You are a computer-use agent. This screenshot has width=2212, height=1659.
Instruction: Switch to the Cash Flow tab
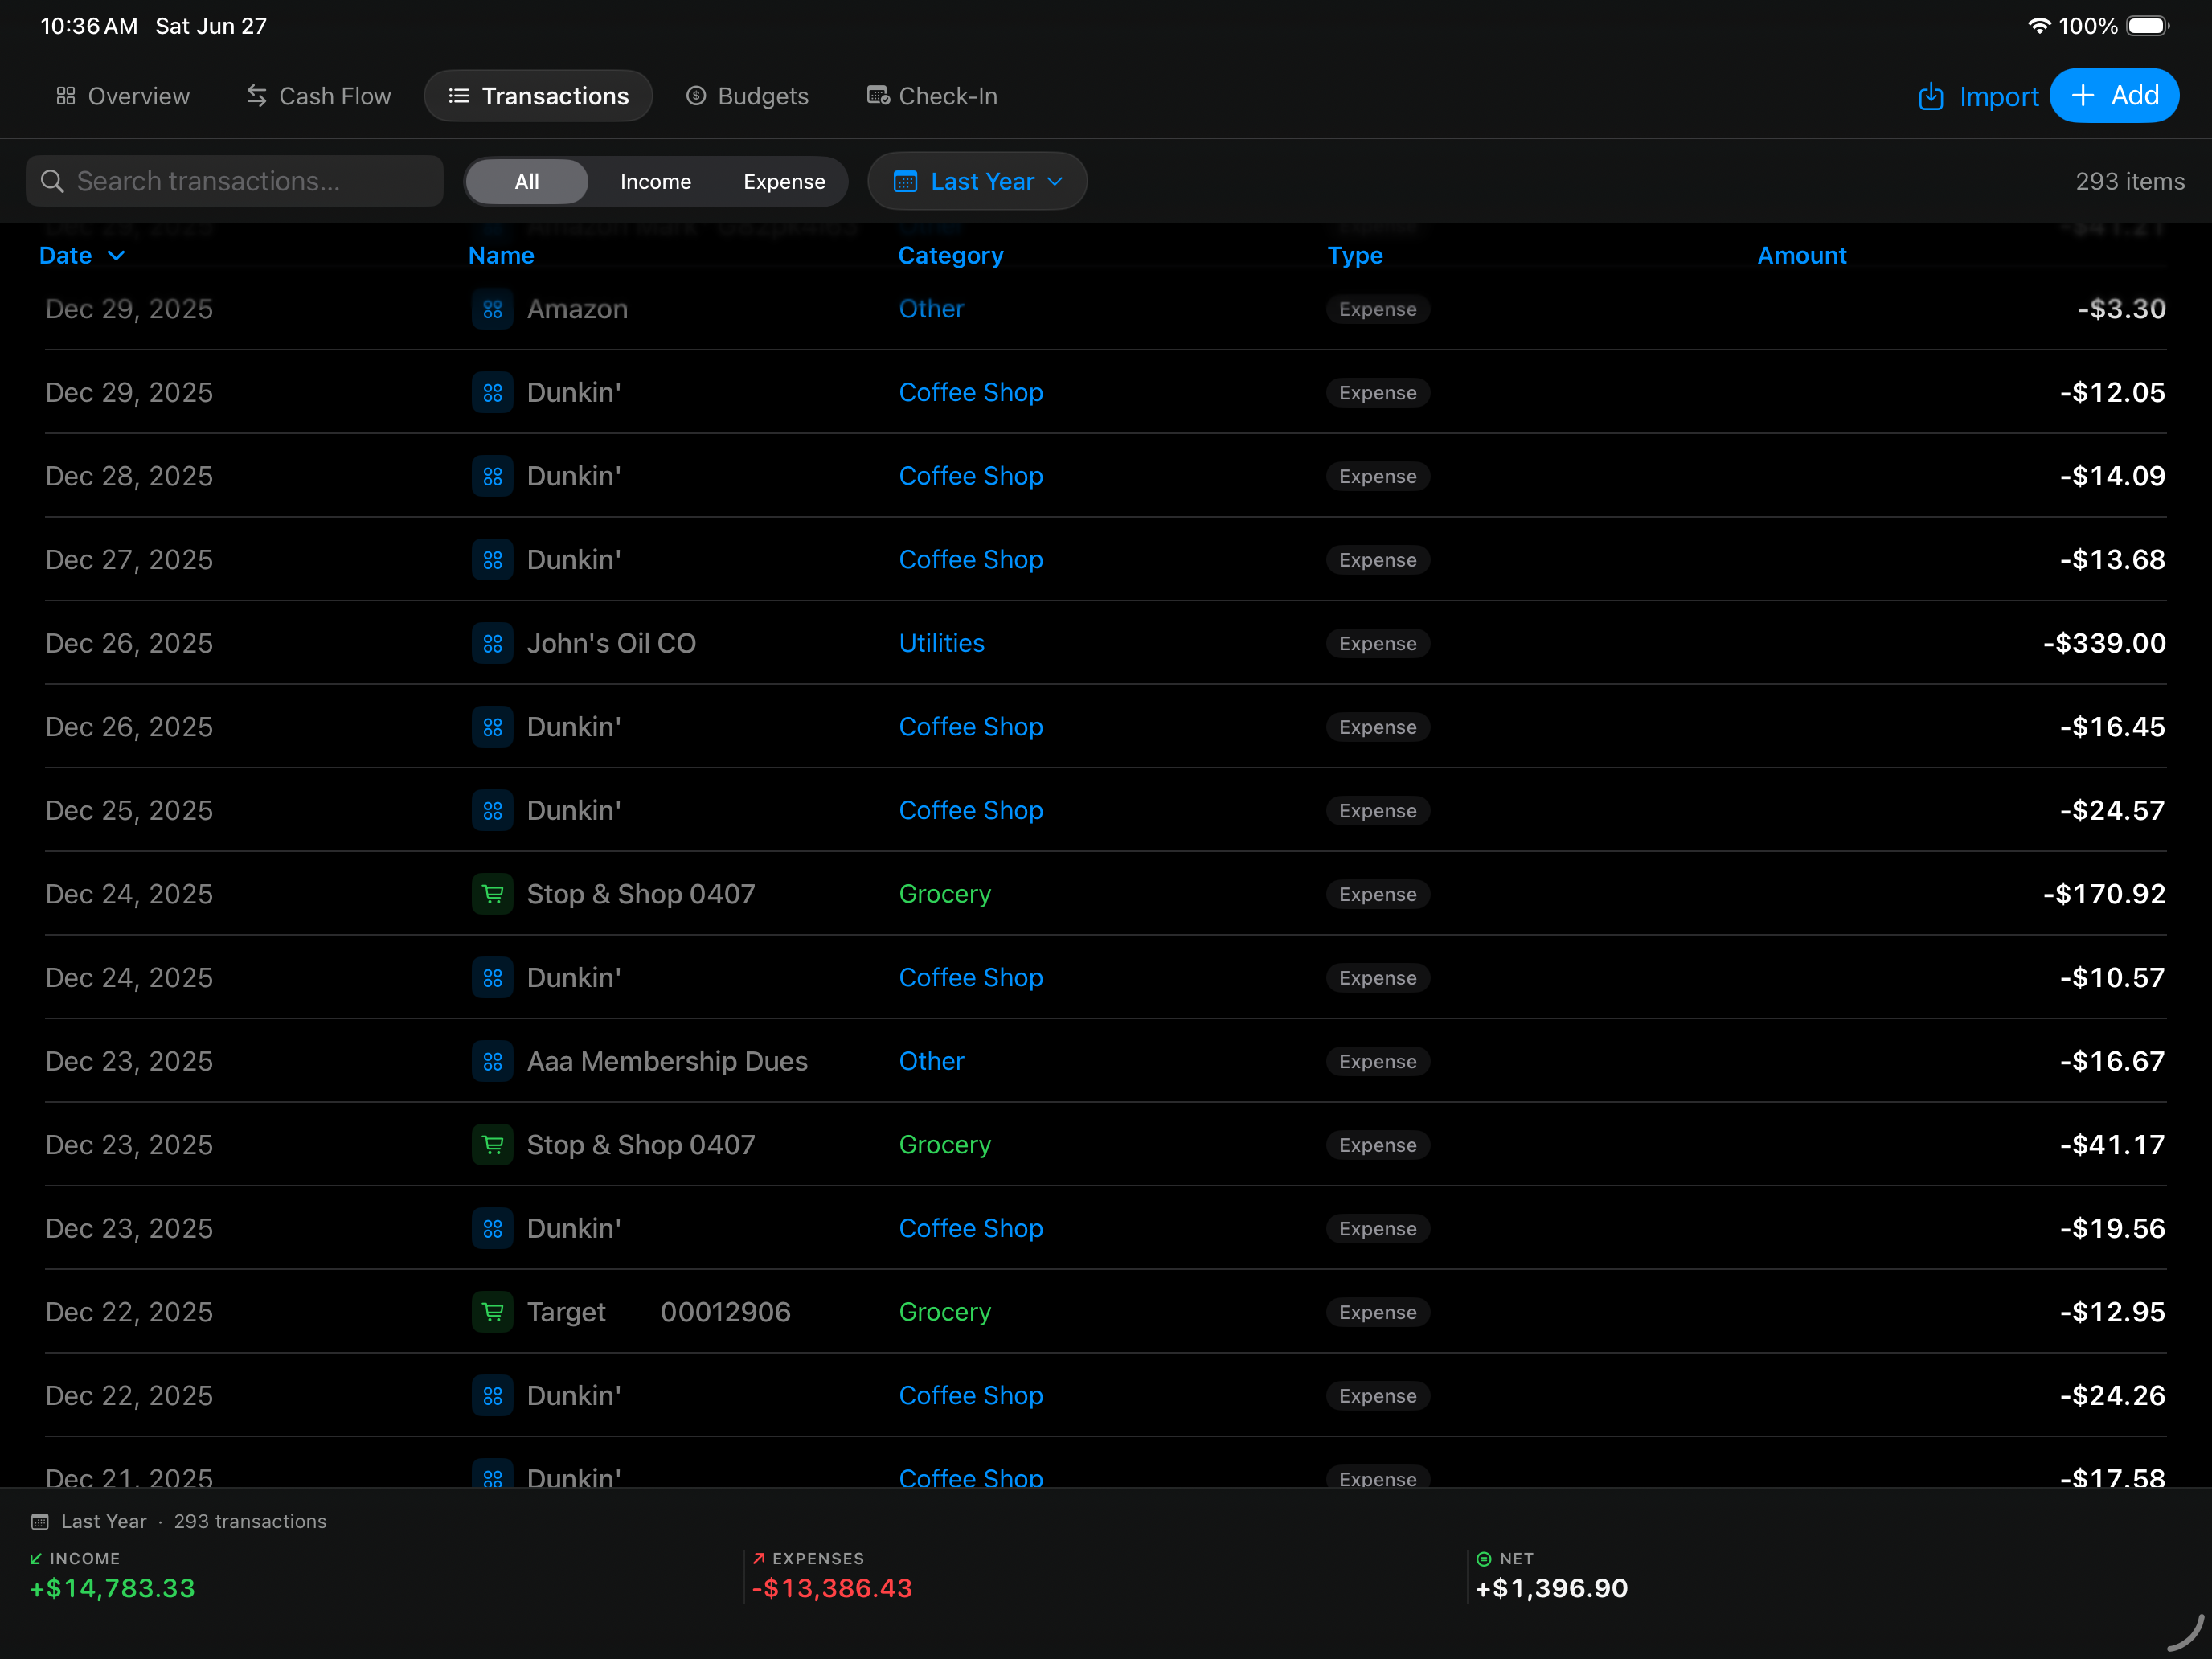[x=319, y=96]
